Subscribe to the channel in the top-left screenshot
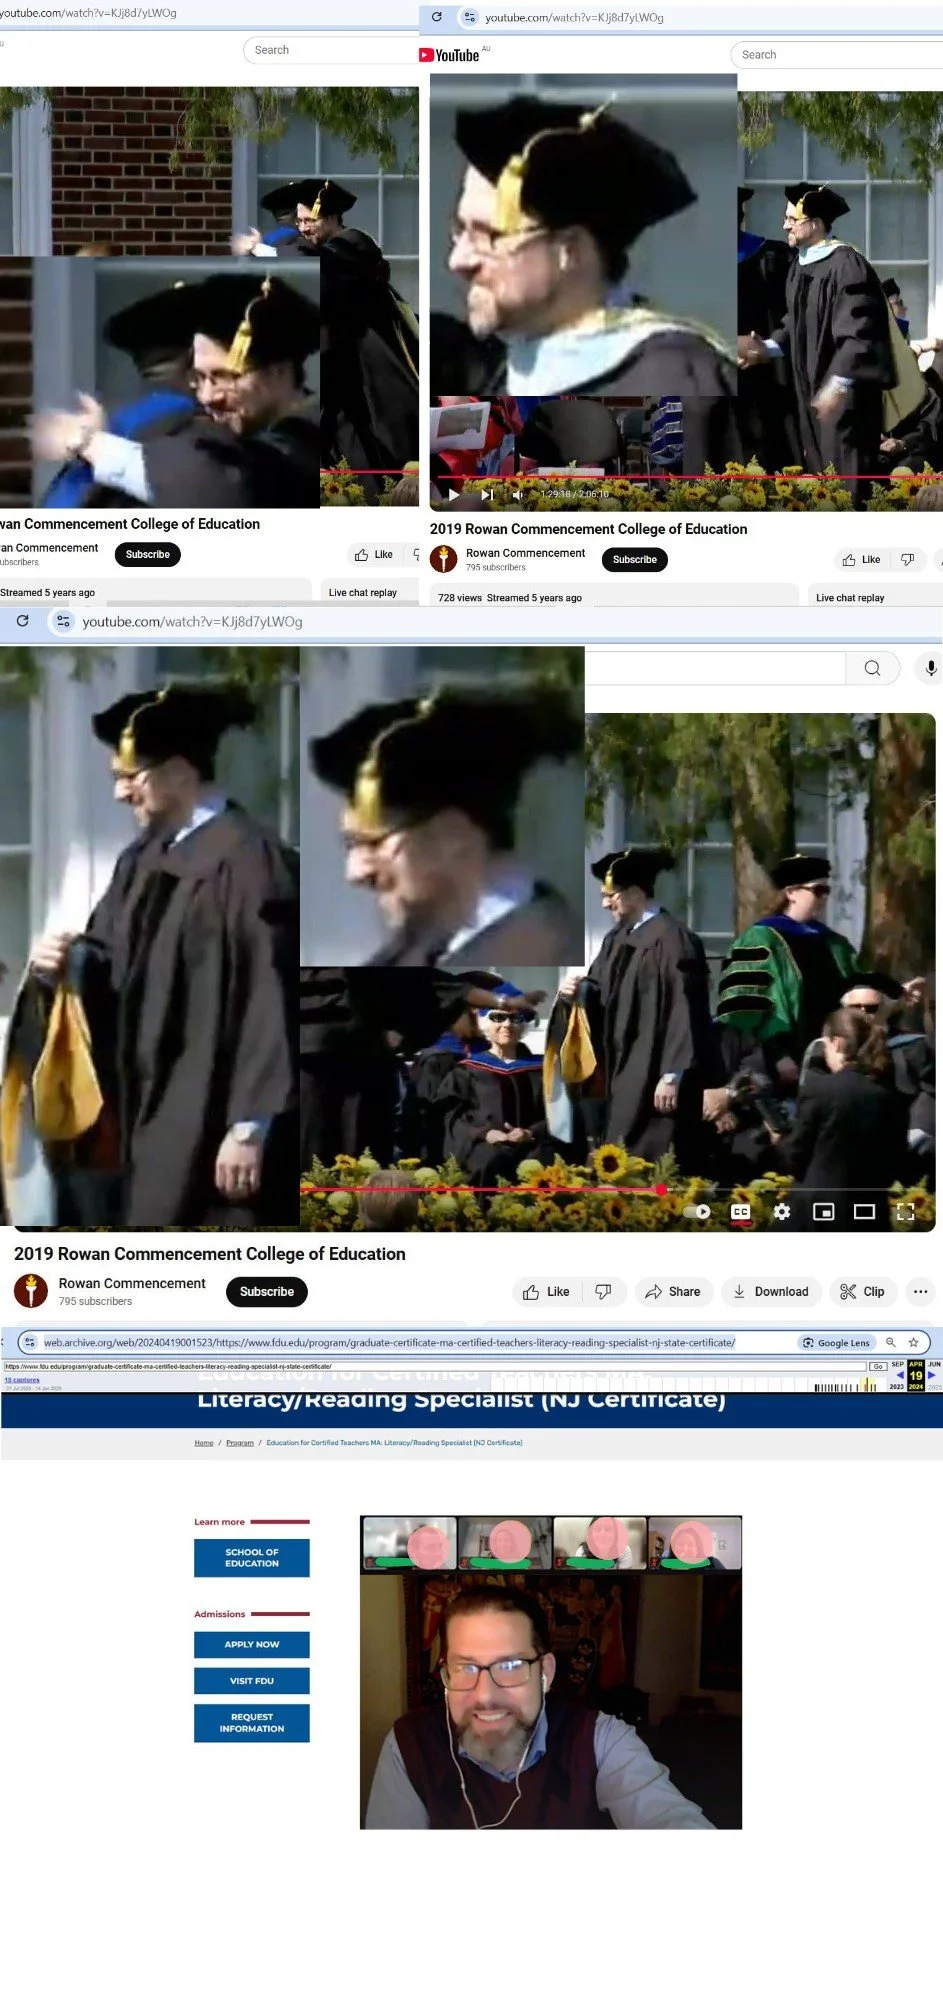The height and width of the screenshot is (2000, 943). [148, 554]
